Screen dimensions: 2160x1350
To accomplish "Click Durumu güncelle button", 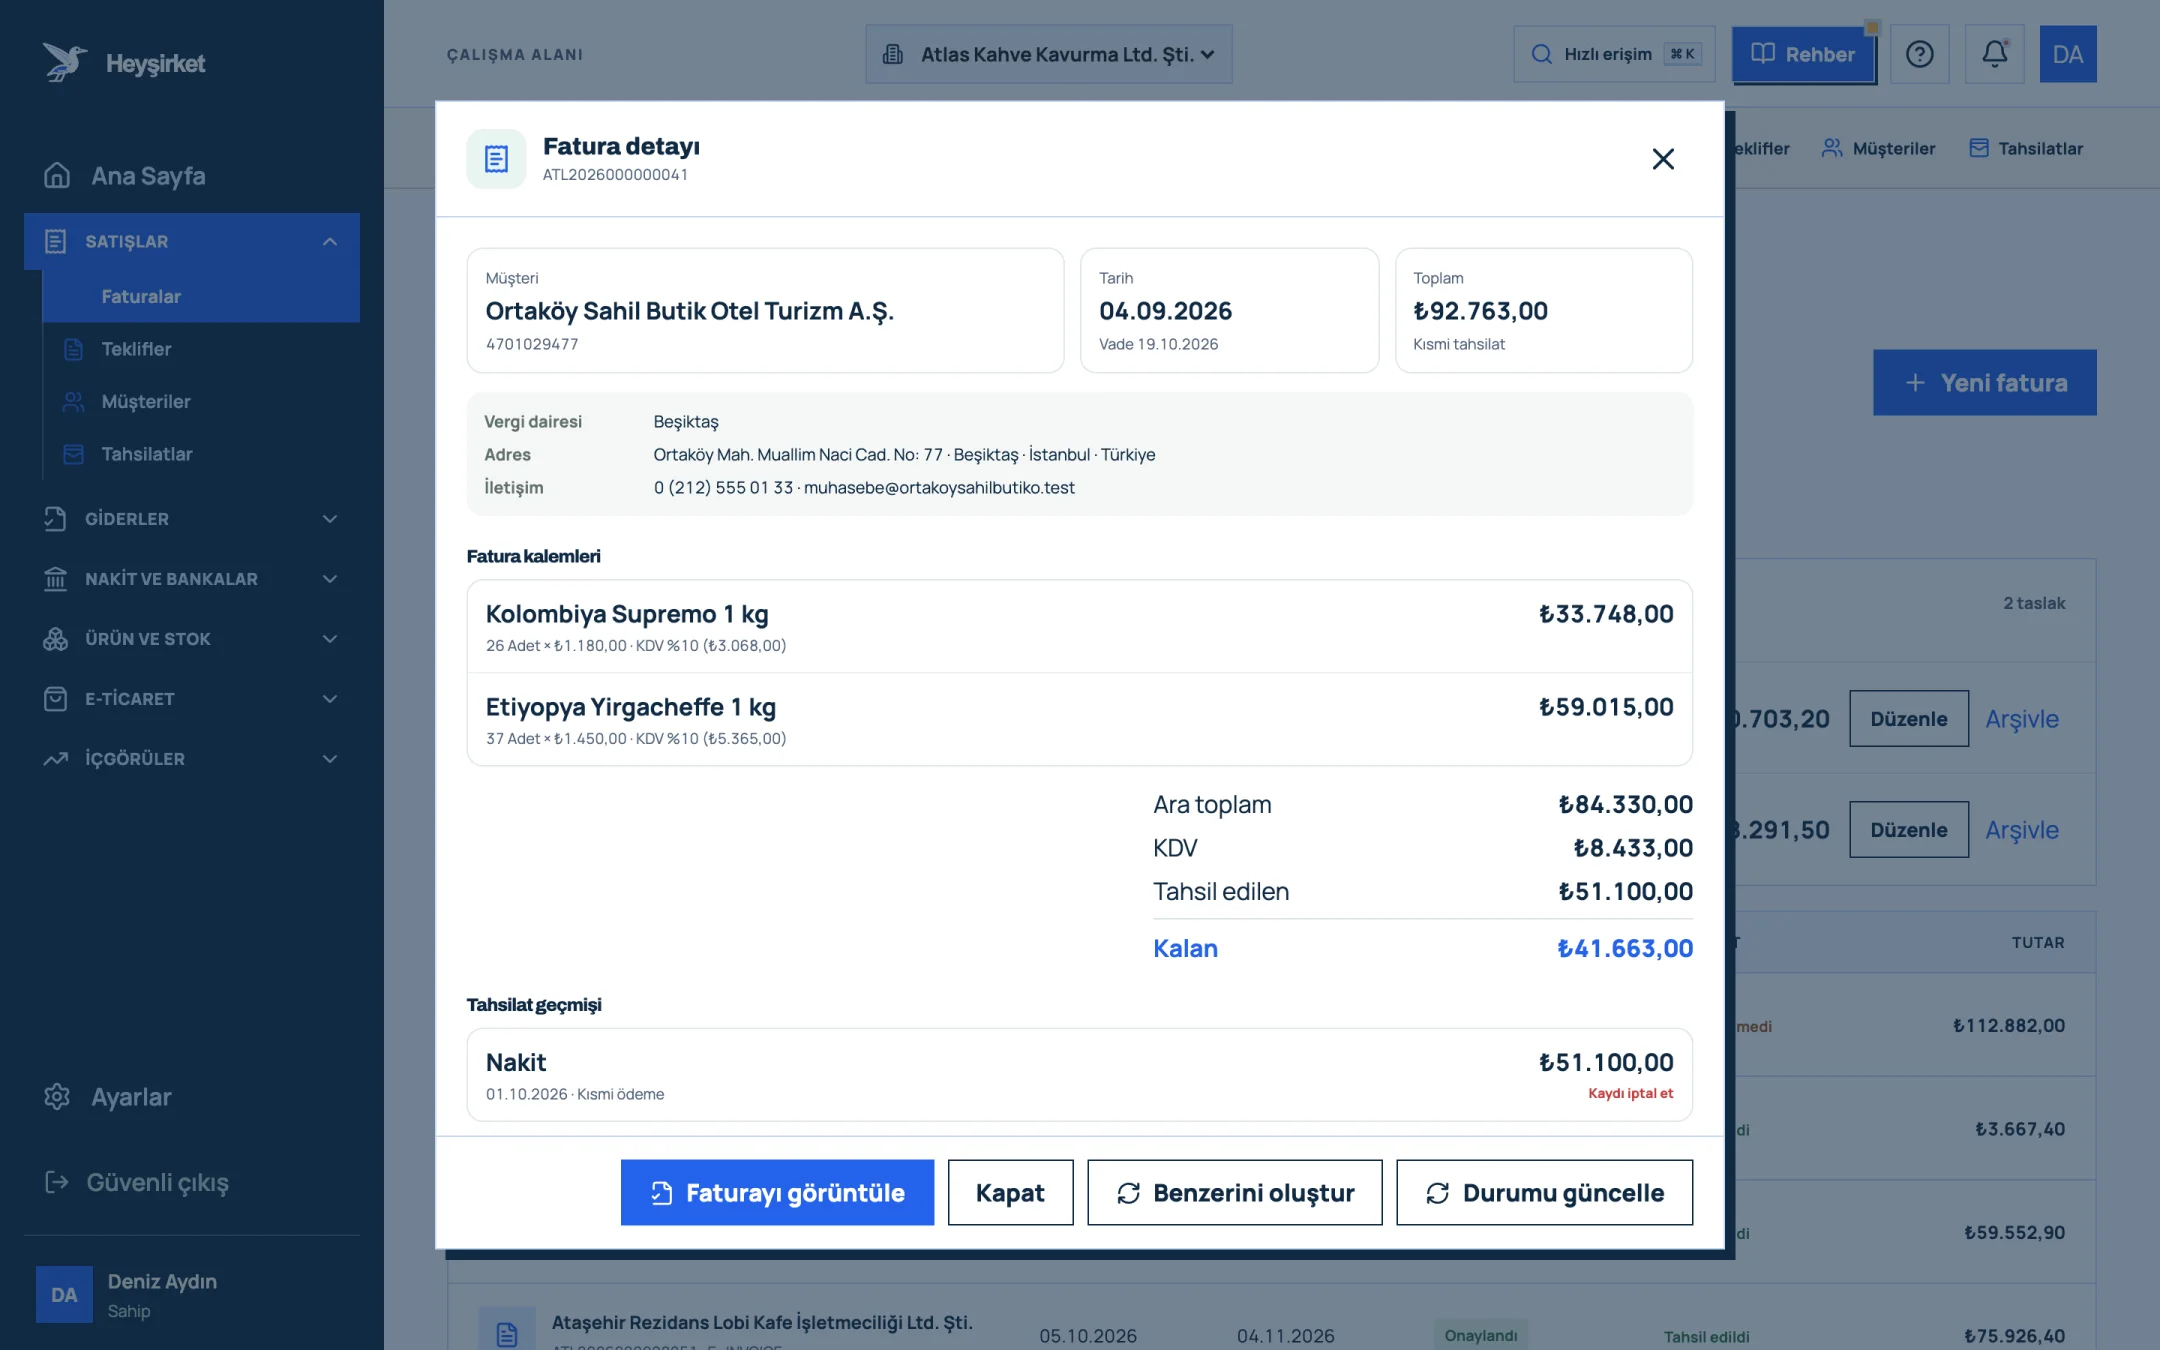I will coord(1544,1192).
